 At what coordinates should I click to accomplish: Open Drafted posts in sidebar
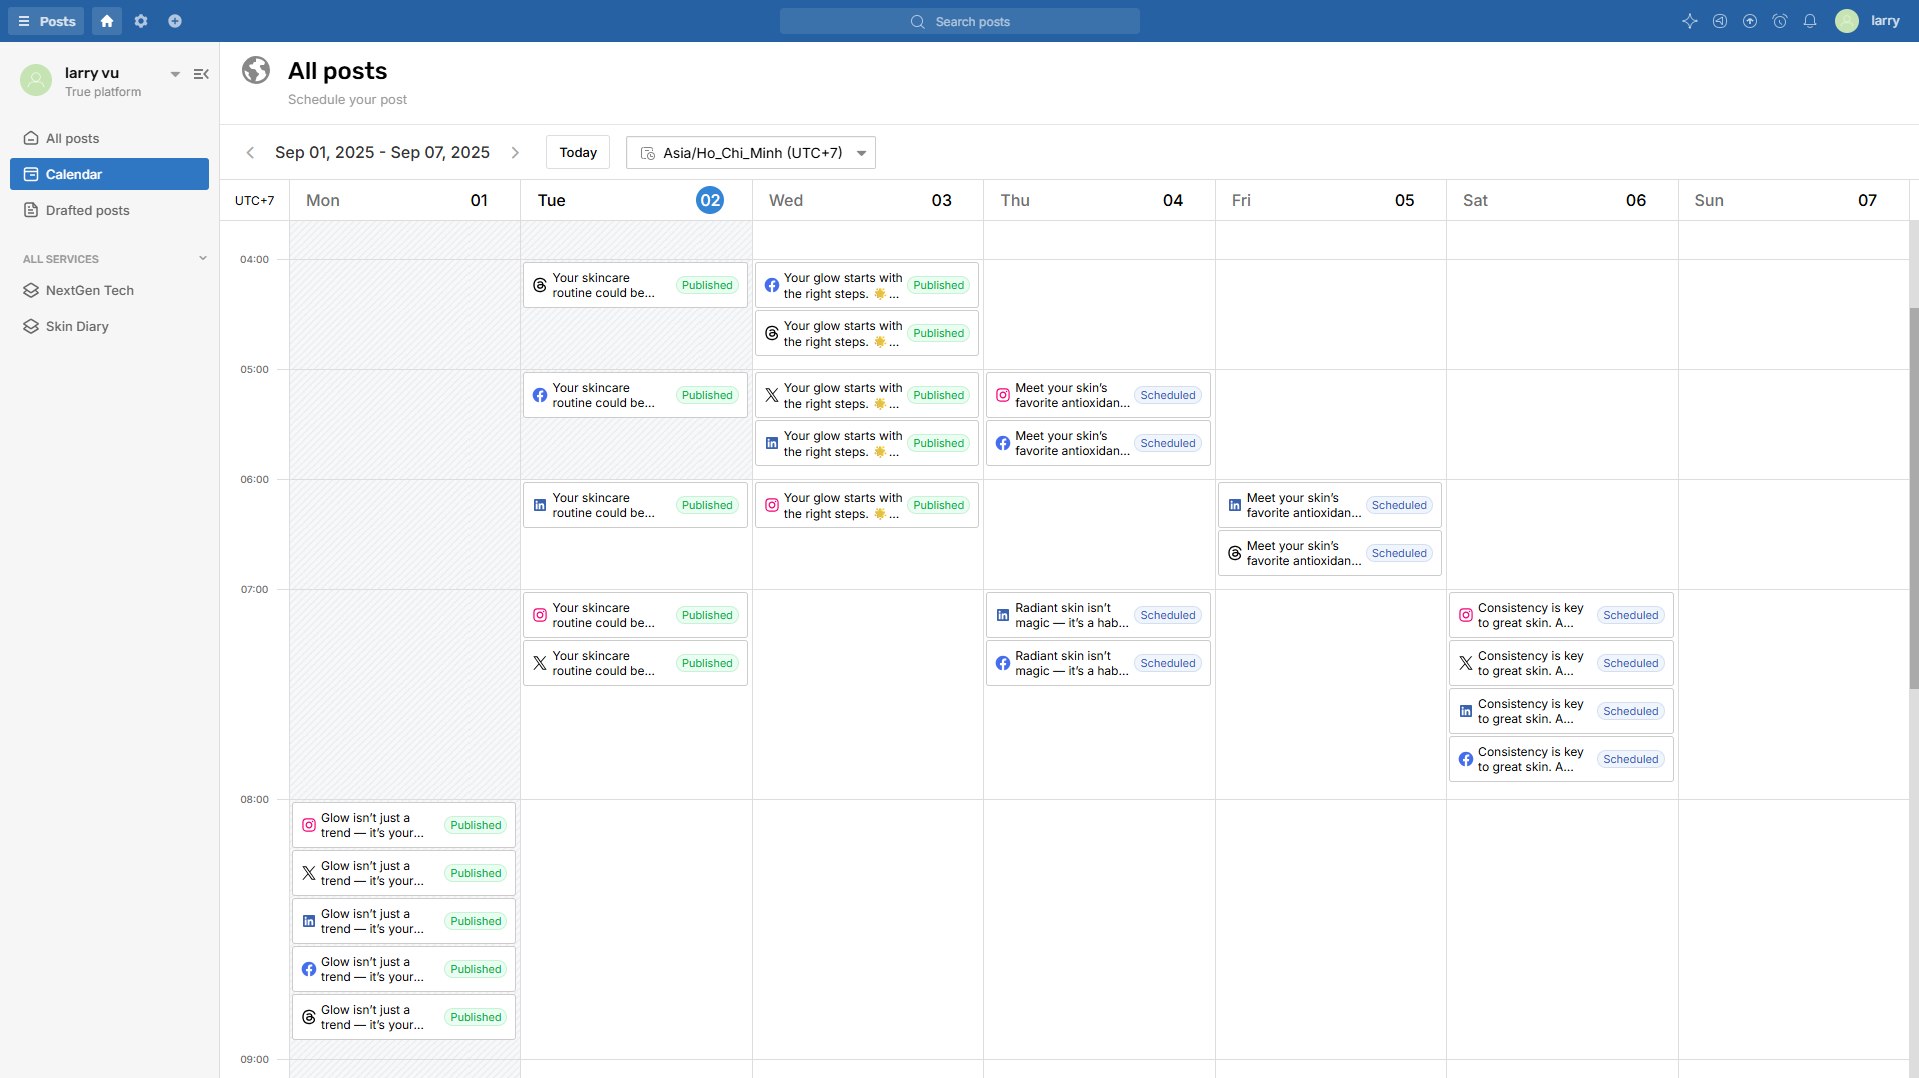coord(87,211)
